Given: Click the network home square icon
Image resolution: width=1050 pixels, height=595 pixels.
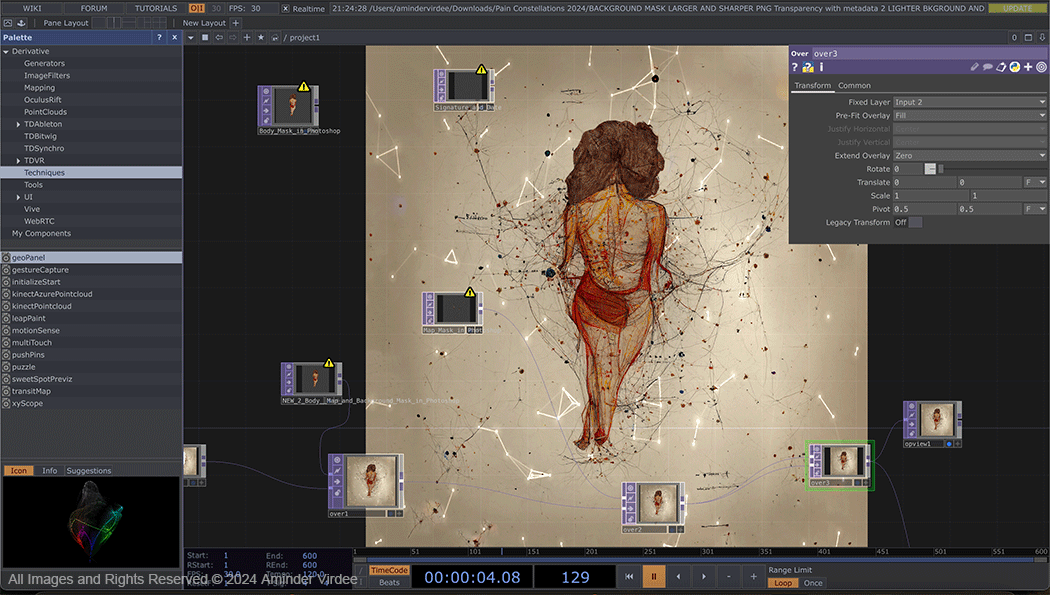Looking at the screenshot, I should tap(205, 37).
